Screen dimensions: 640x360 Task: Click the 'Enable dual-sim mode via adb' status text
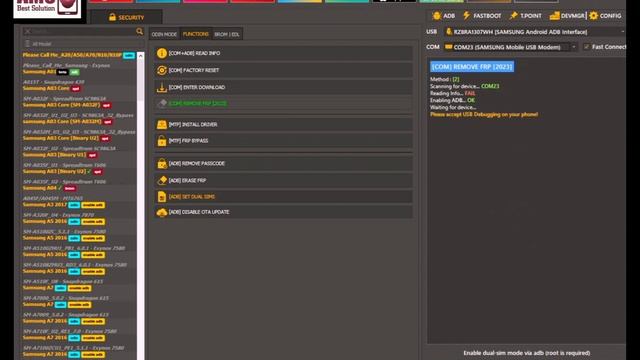527,353
